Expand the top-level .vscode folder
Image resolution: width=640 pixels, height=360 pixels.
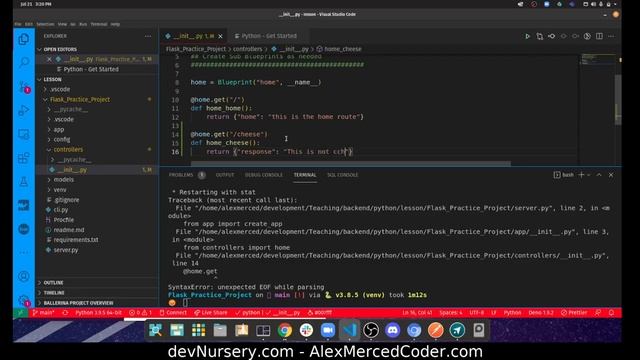[x=60, y=89]
